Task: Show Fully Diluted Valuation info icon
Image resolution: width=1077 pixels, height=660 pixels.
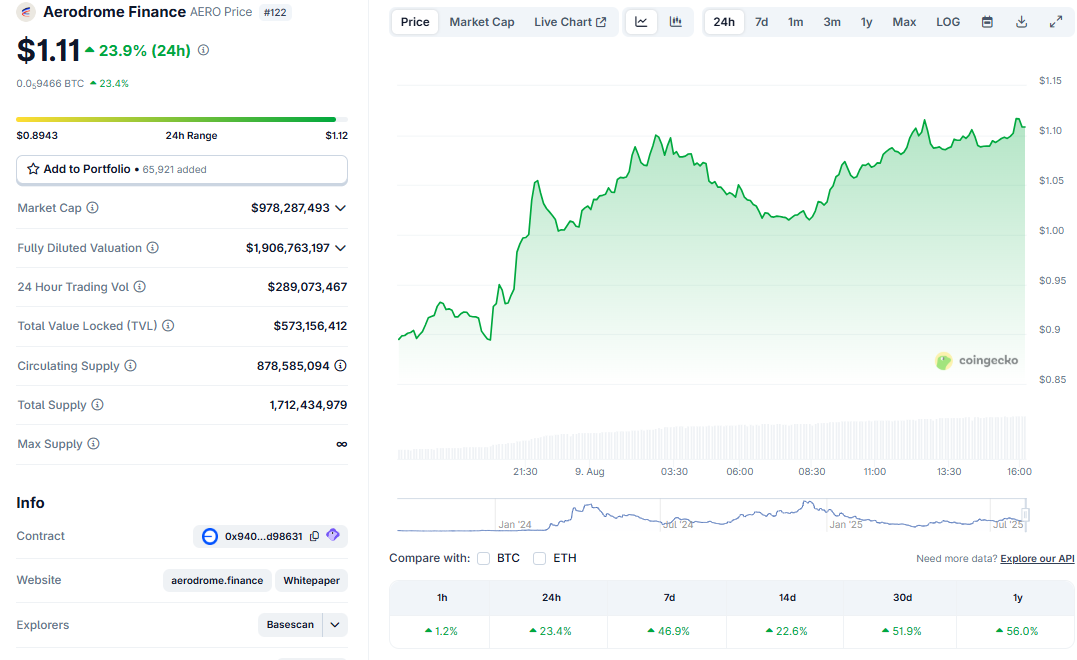Action: 152,247
